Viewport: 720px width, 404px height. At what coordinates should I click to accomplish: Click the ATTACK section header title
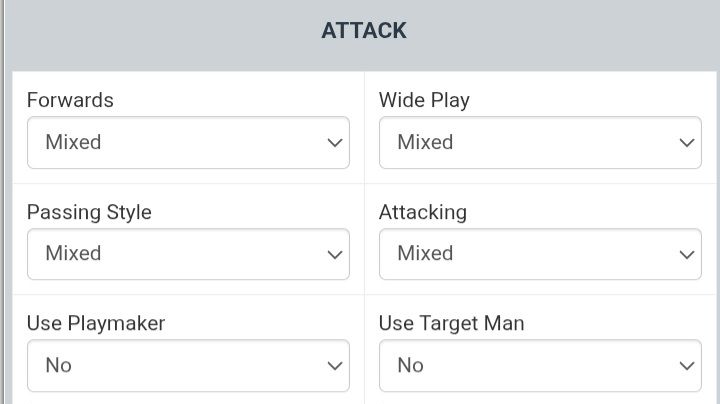[364, 31]
